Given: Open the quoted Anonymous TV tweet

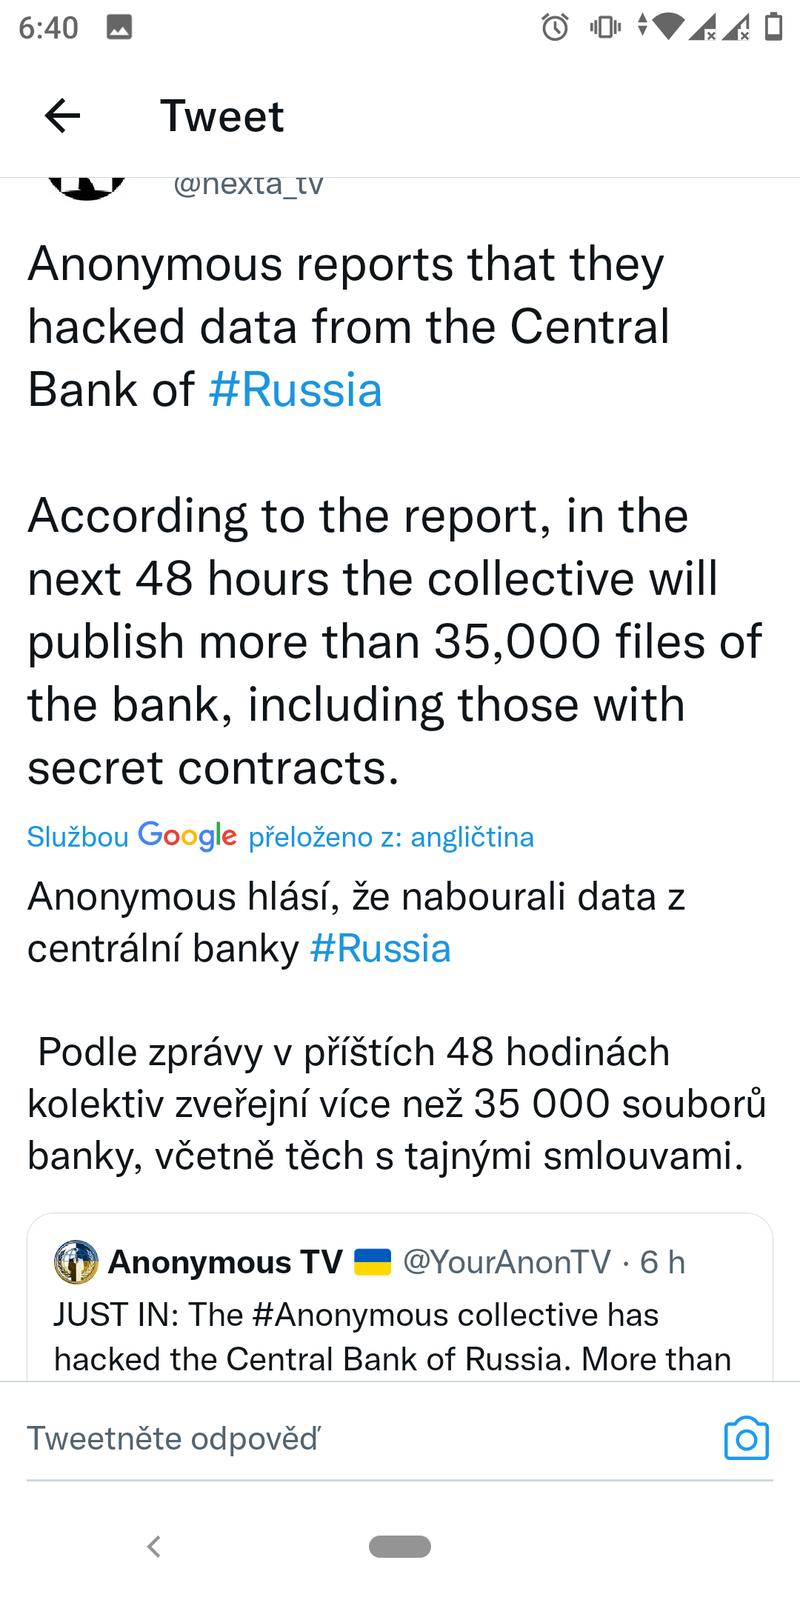Looking at the screenshot, I should pyautogui.click(x=400, y=1335).
